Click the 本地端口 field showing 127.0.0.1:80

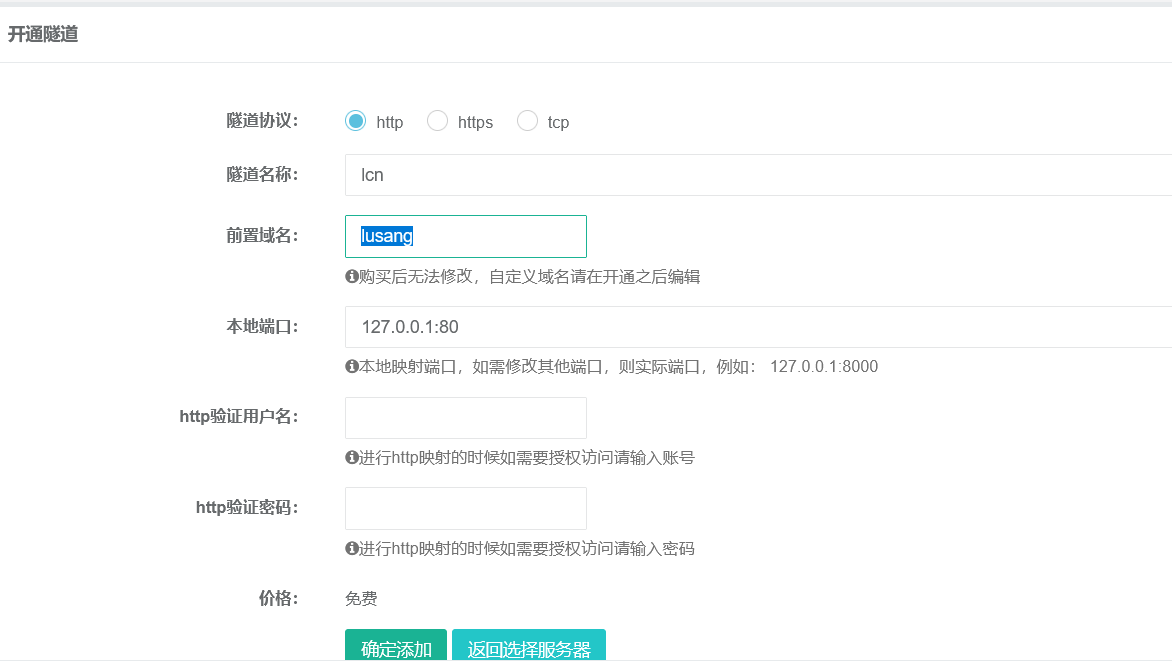coord(758,327)
